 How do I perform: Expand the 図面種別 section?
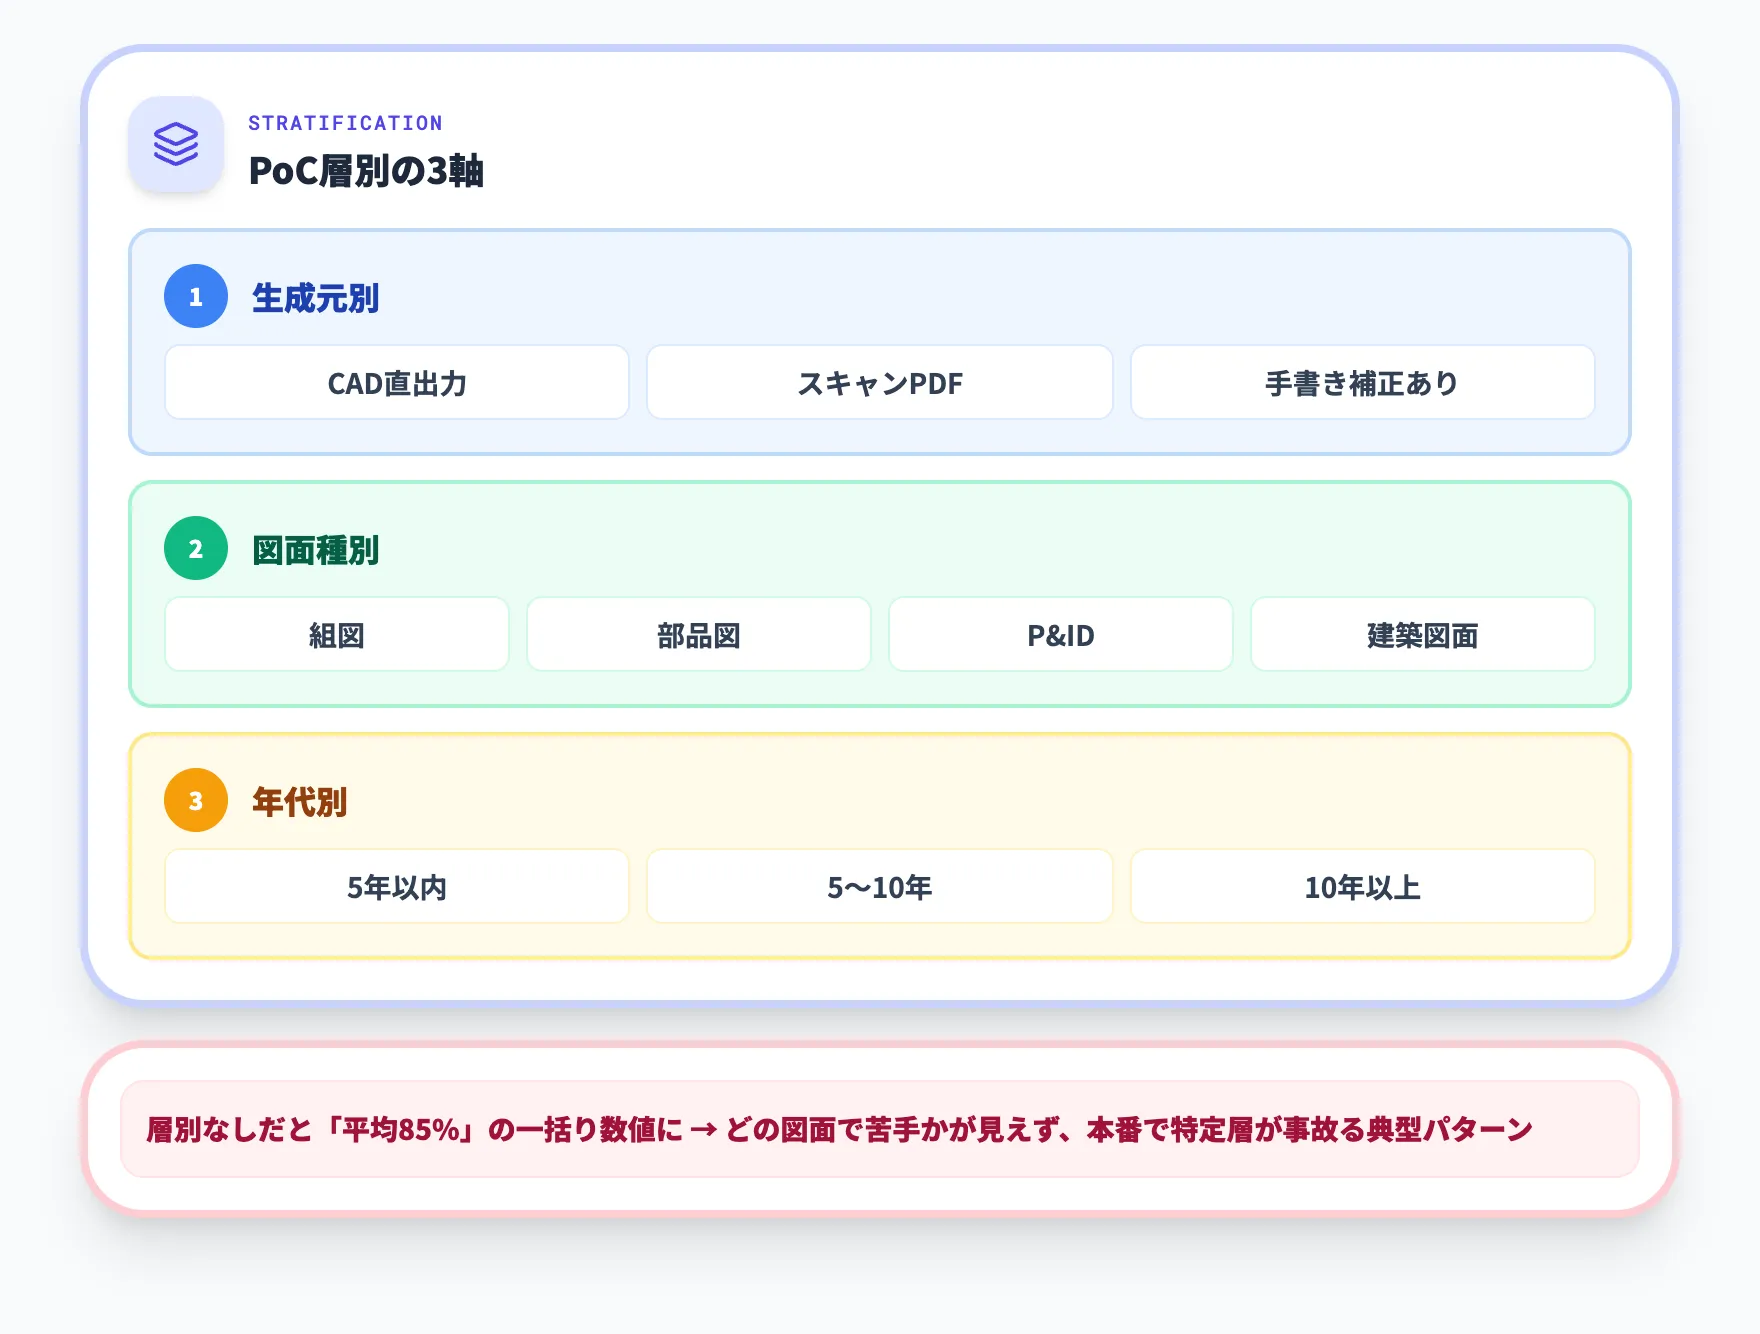point(316,550)
